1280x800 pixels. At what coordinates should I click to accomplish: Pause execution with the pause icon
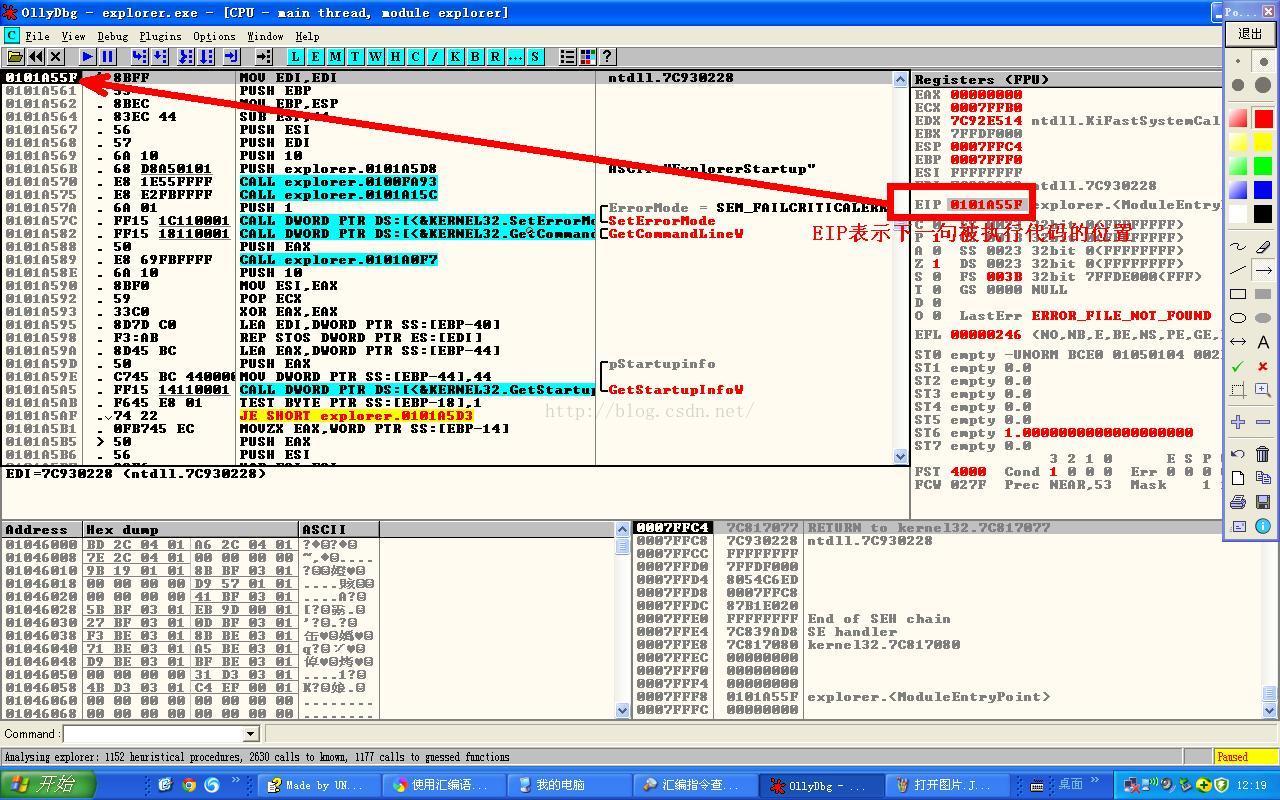pyautogui.click(x=107, y=57)
